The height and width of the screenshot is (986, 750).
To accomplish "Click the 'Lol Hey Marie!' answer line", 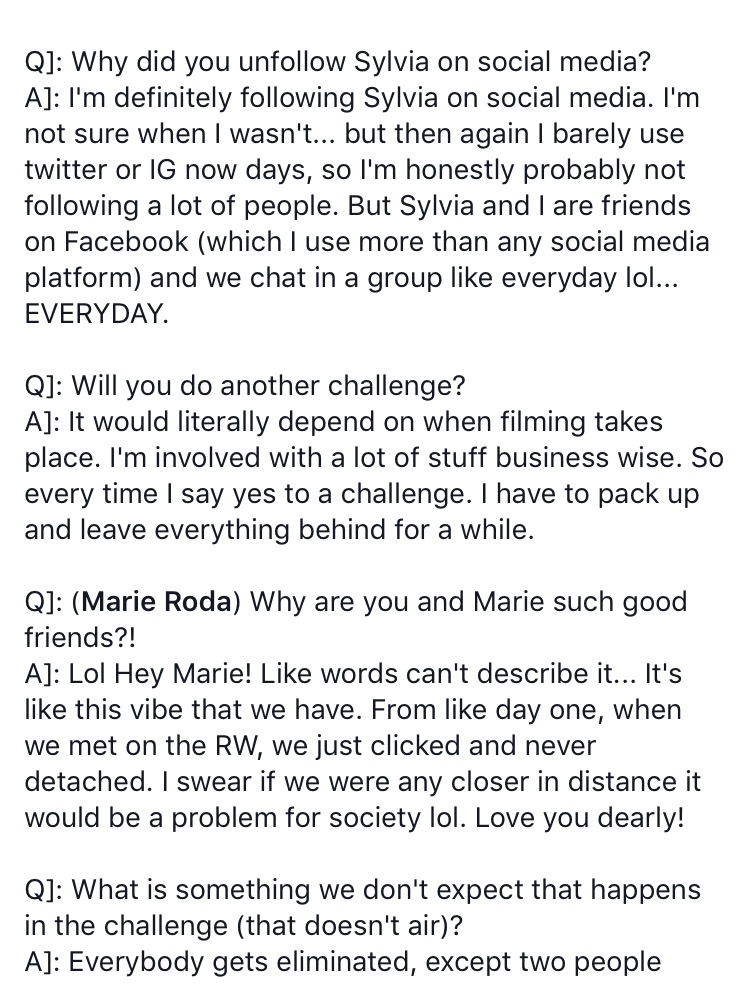I will [x=353, y=674].
